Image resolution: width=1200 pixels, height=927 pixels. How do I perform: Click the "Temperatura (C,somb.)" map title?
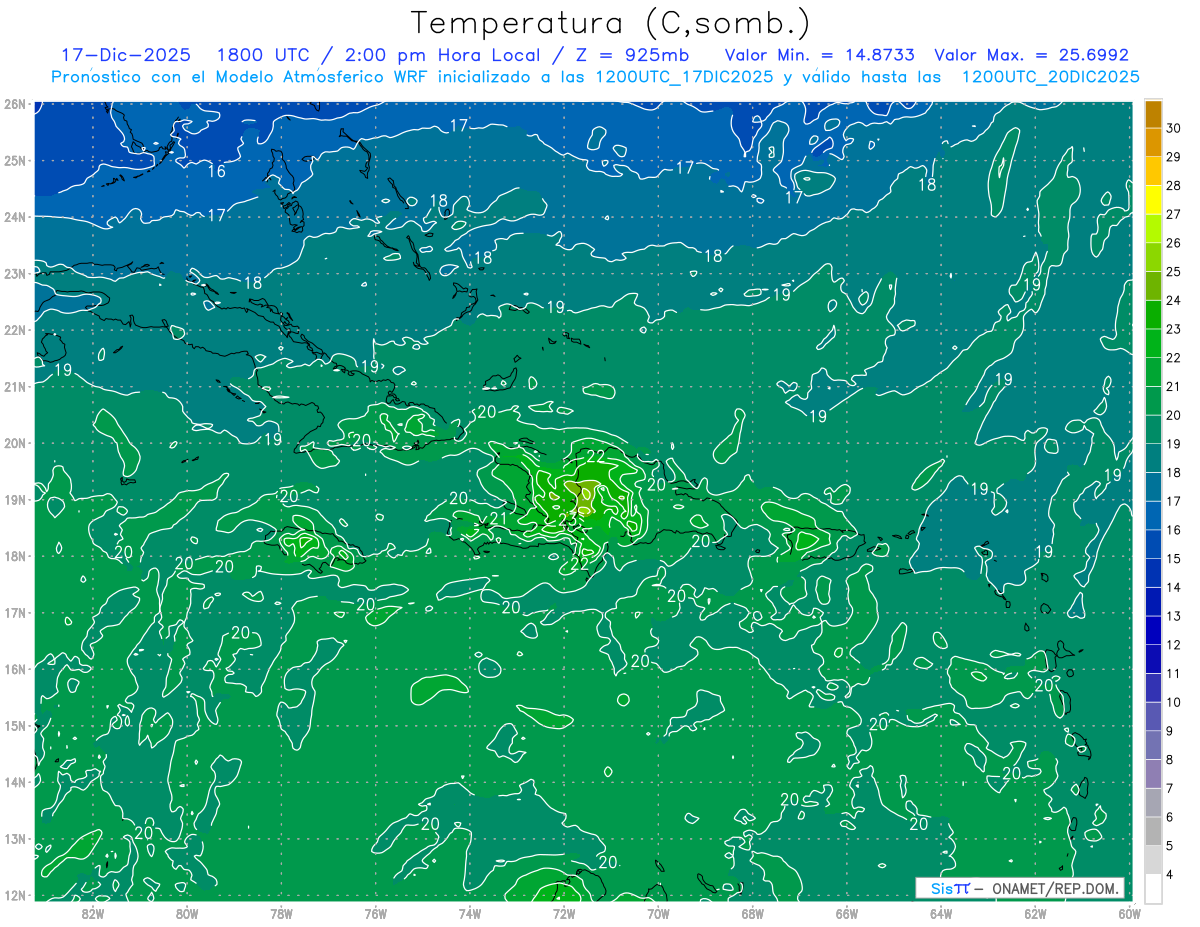click(x=611, y=23)
